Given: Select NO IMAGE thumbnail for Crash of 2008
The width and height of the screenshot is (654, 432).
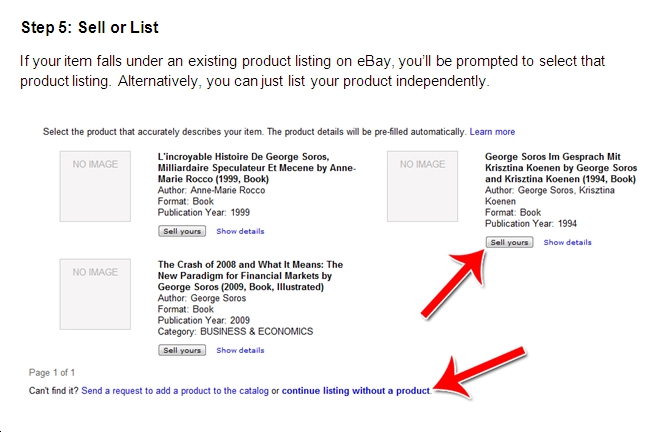Looking at the screenshot, I should point(95,294).
